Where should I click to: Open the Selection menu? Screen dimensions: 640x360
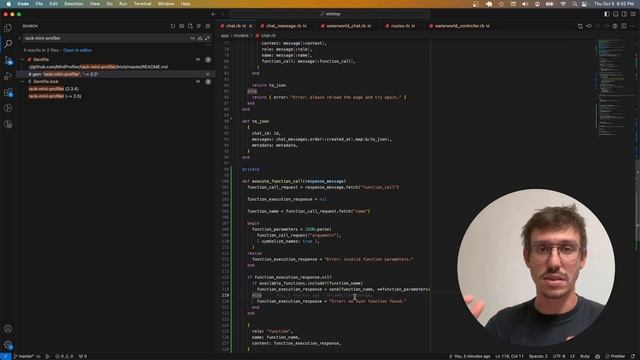tap(74, 4)
